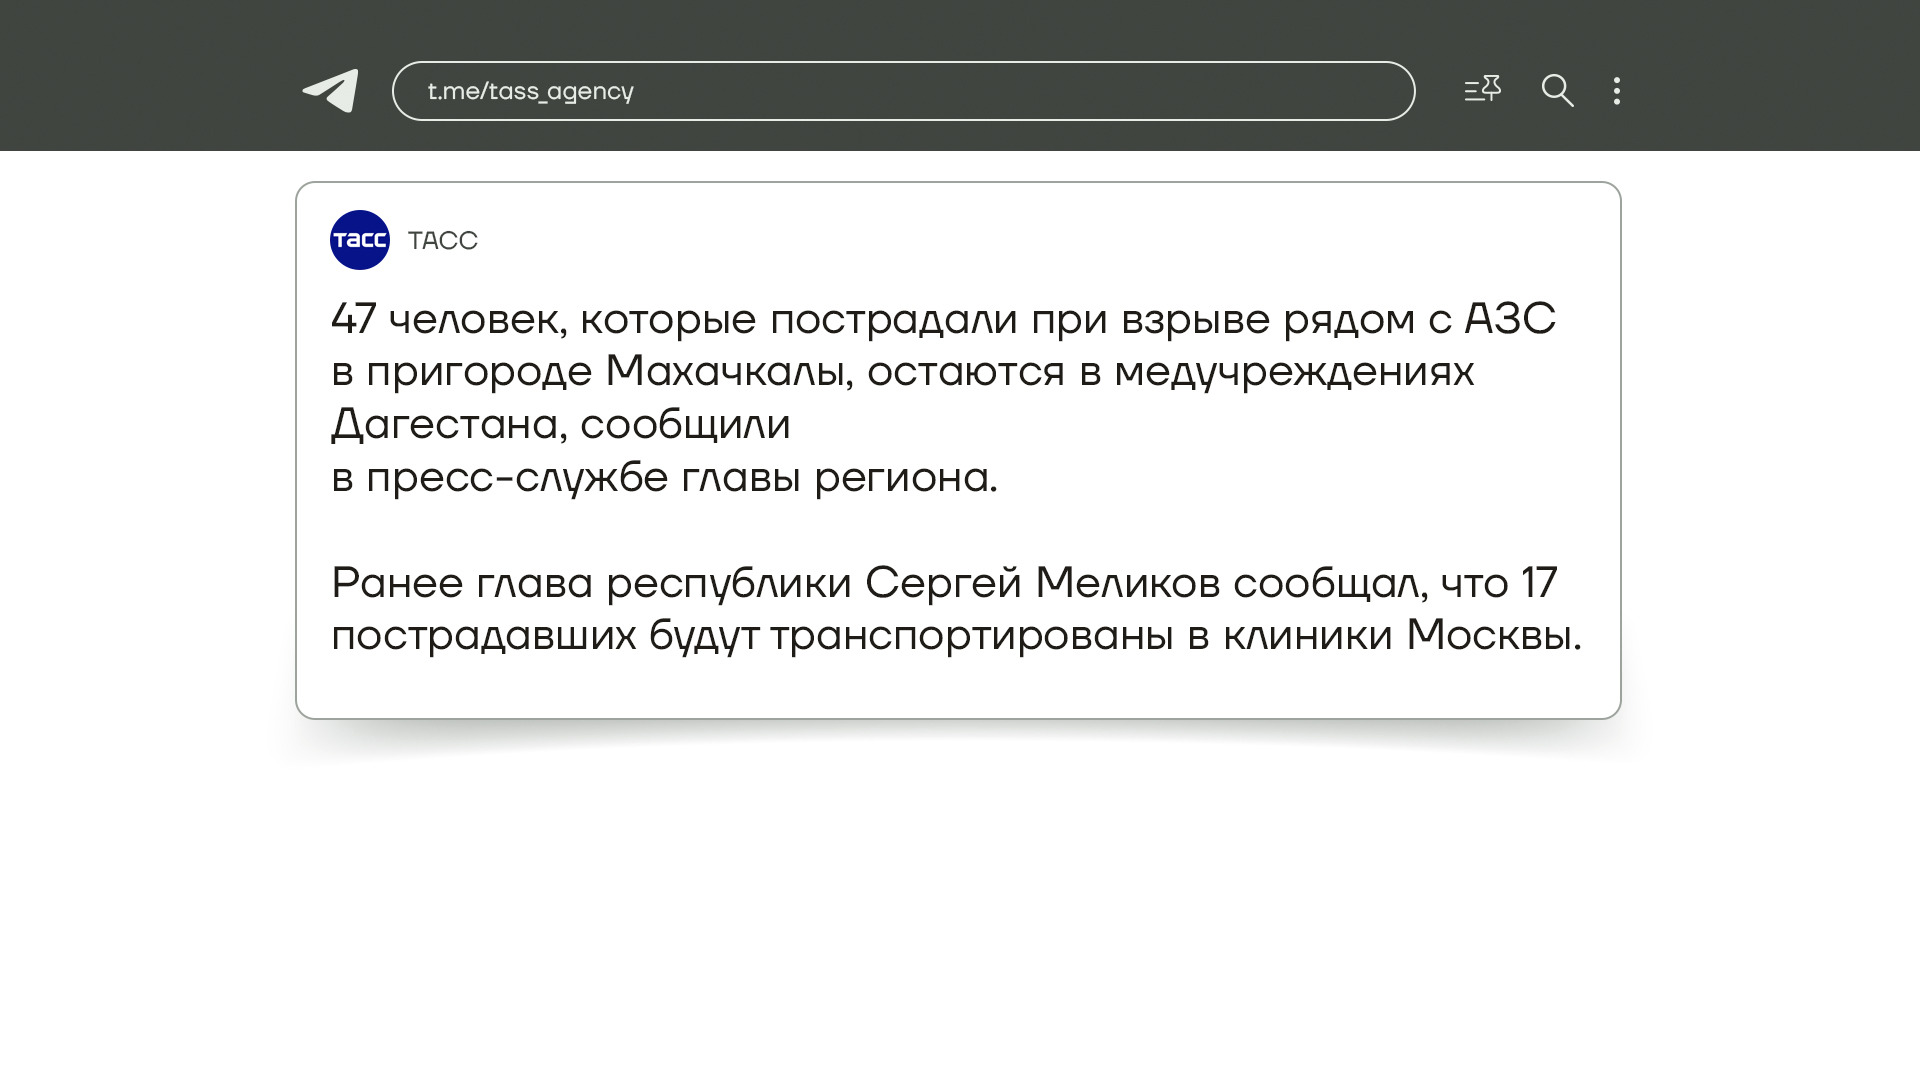This screenshot has height=1080, width=1920.
Task: Click the word пресс-службе in the message
Action: (516, 478)
